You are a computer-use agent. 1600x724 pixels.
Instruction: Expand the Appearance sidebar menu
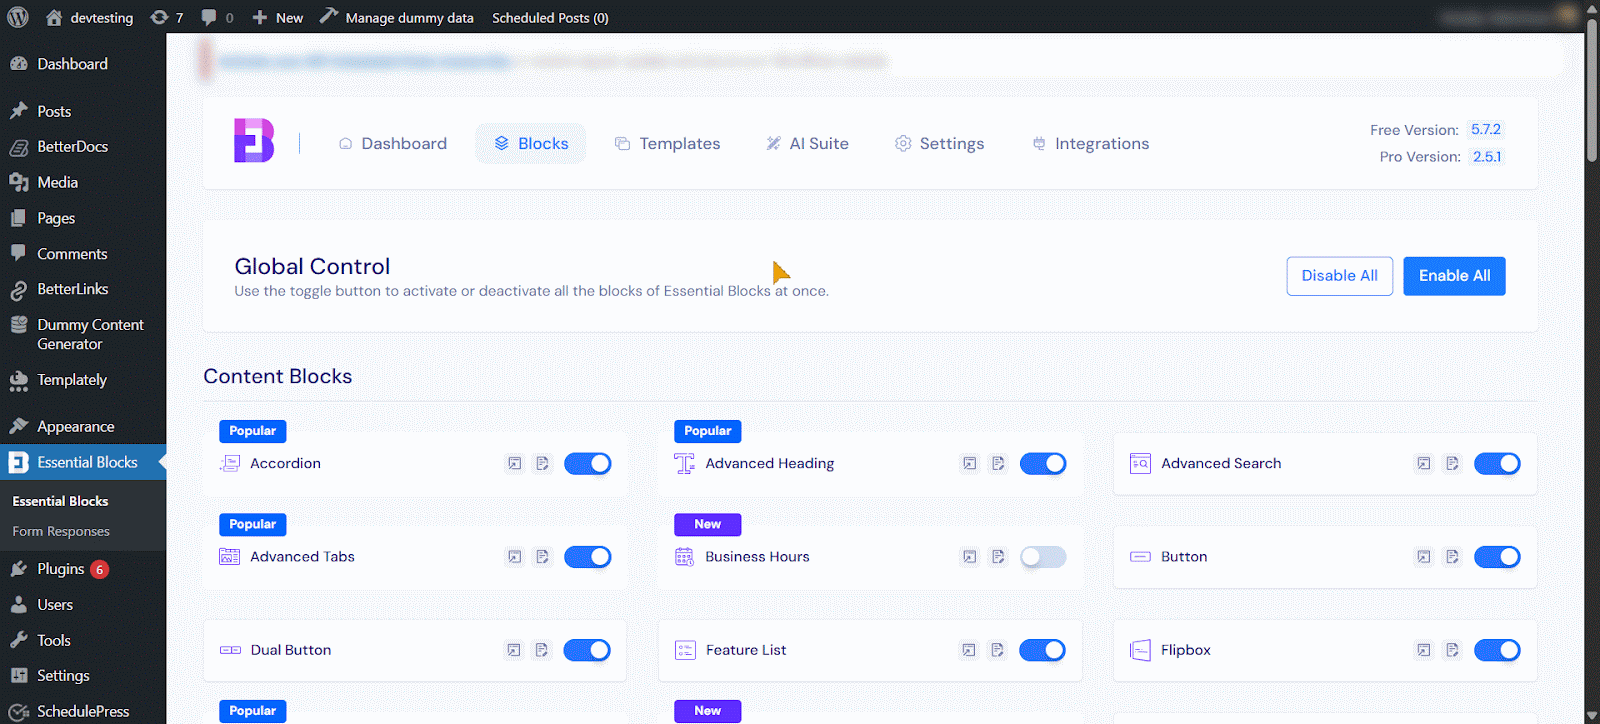coord(75,426)
